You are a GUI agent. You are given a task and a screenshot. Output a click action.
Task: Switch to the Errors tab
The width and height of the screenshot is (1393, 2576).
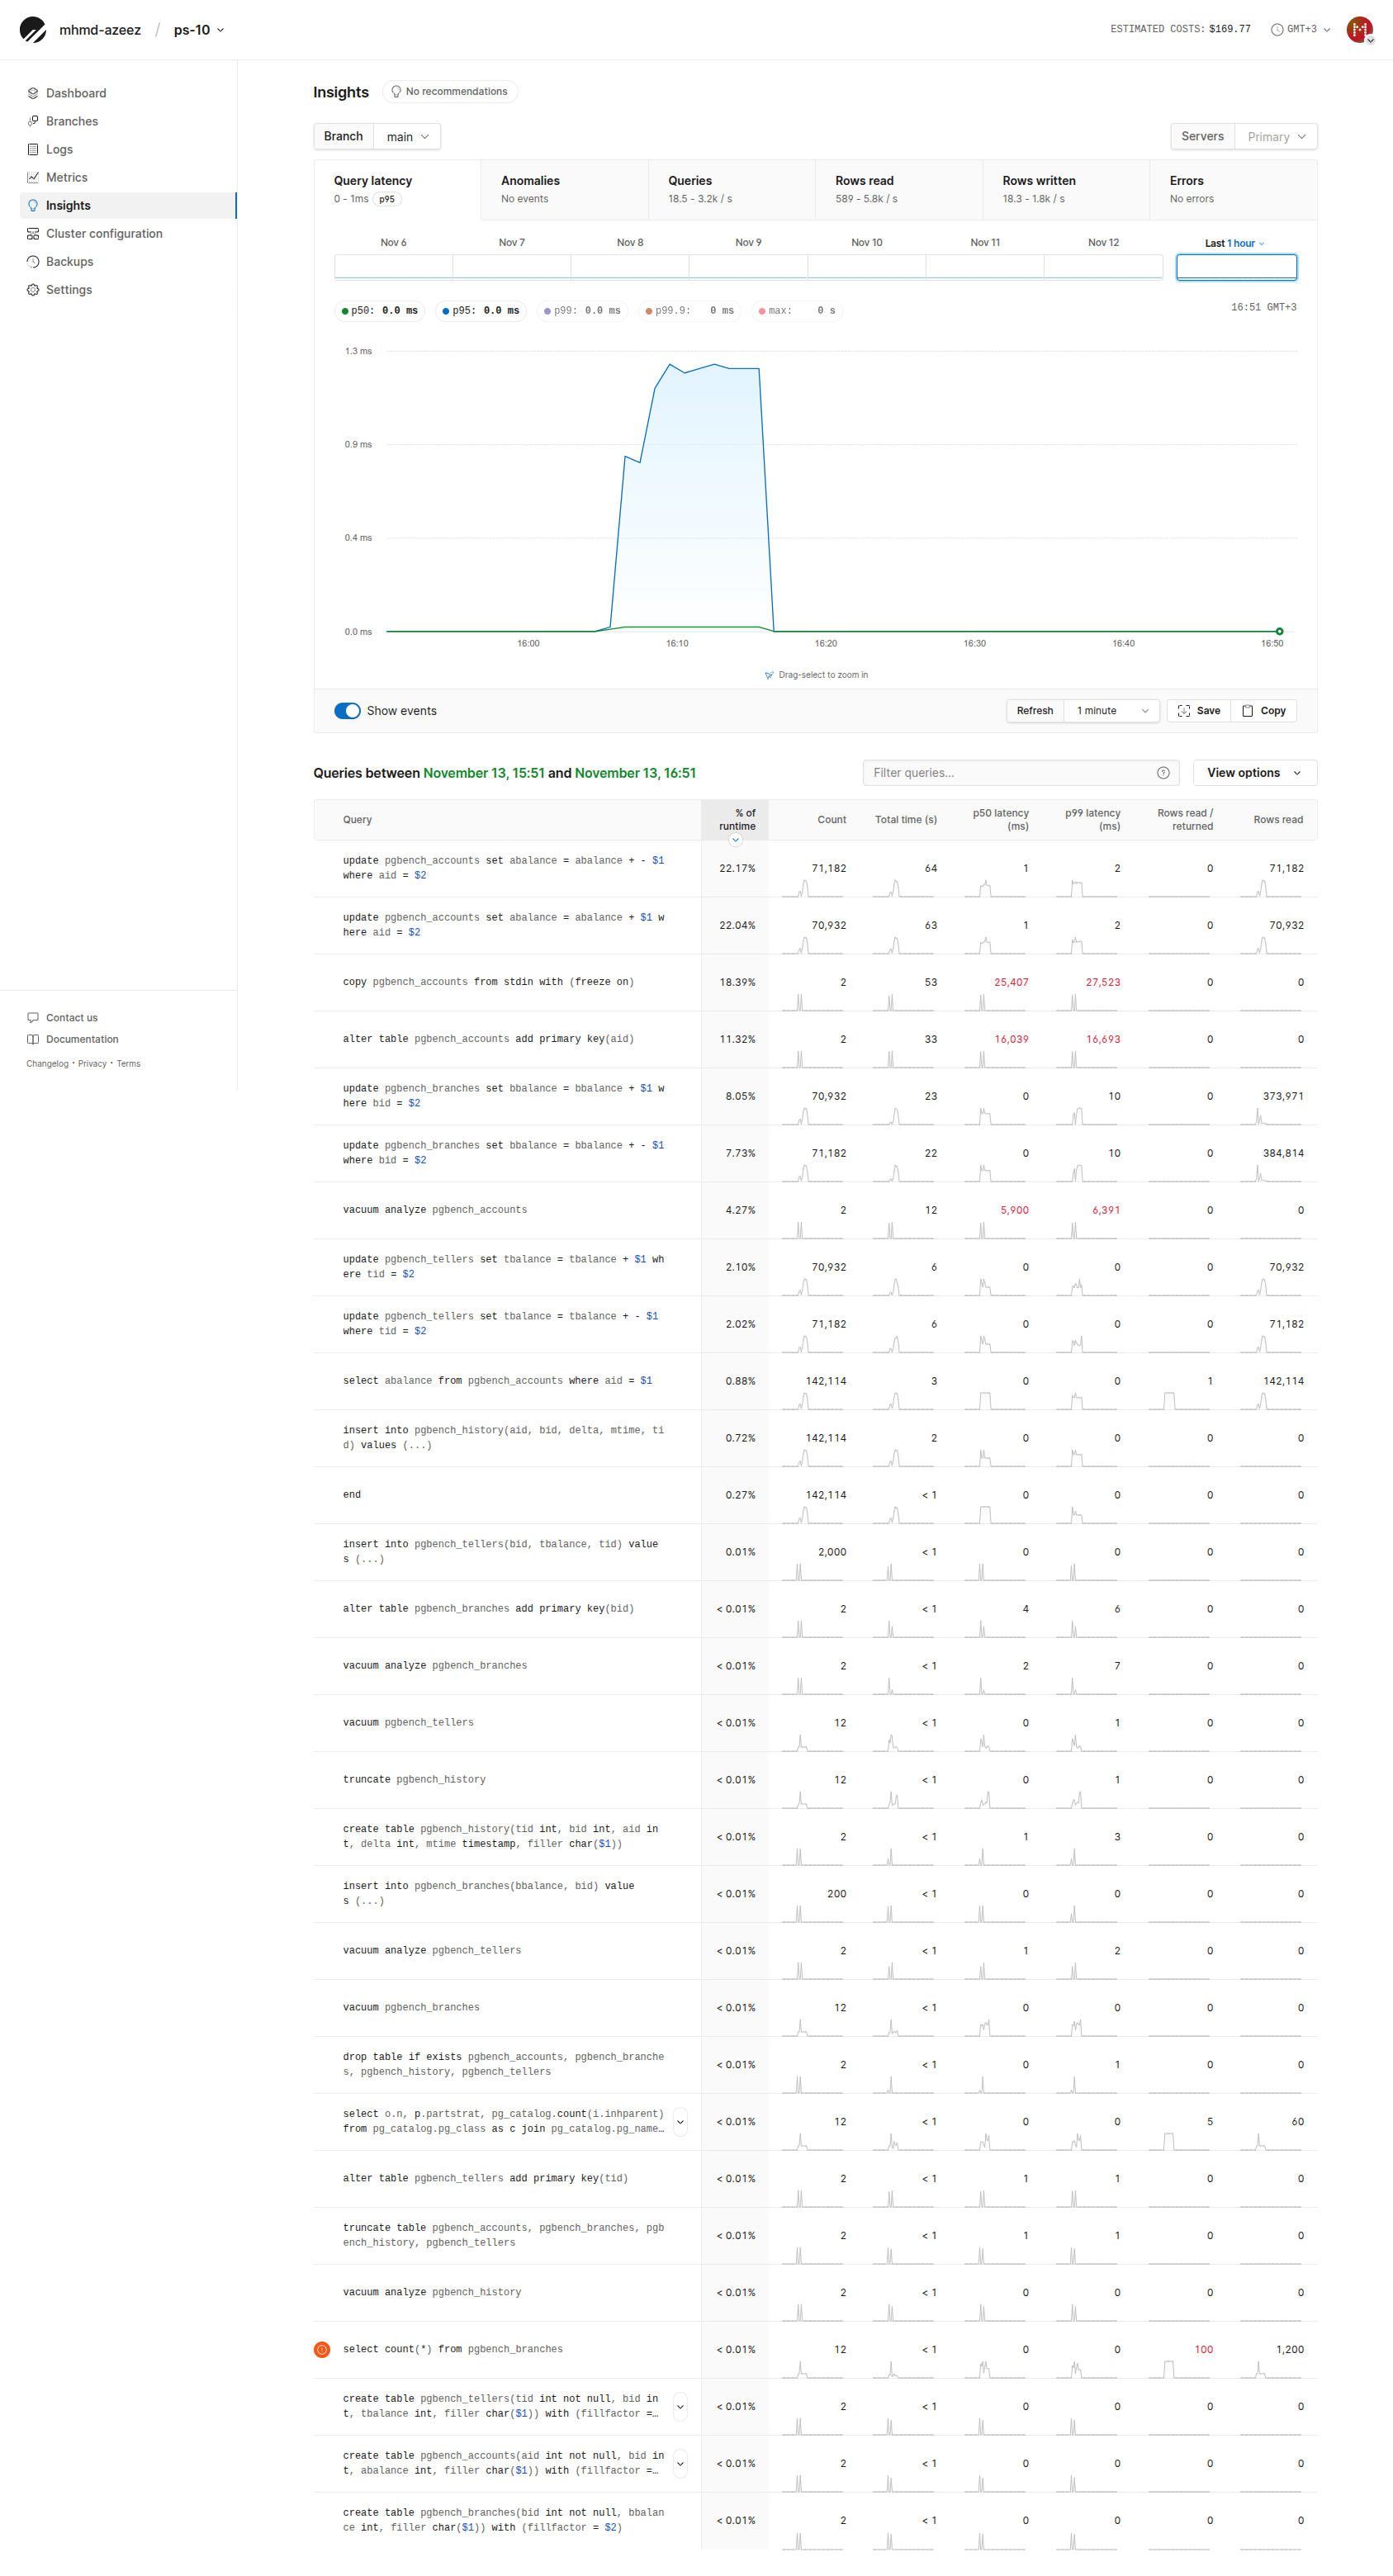coord(1186,189)
